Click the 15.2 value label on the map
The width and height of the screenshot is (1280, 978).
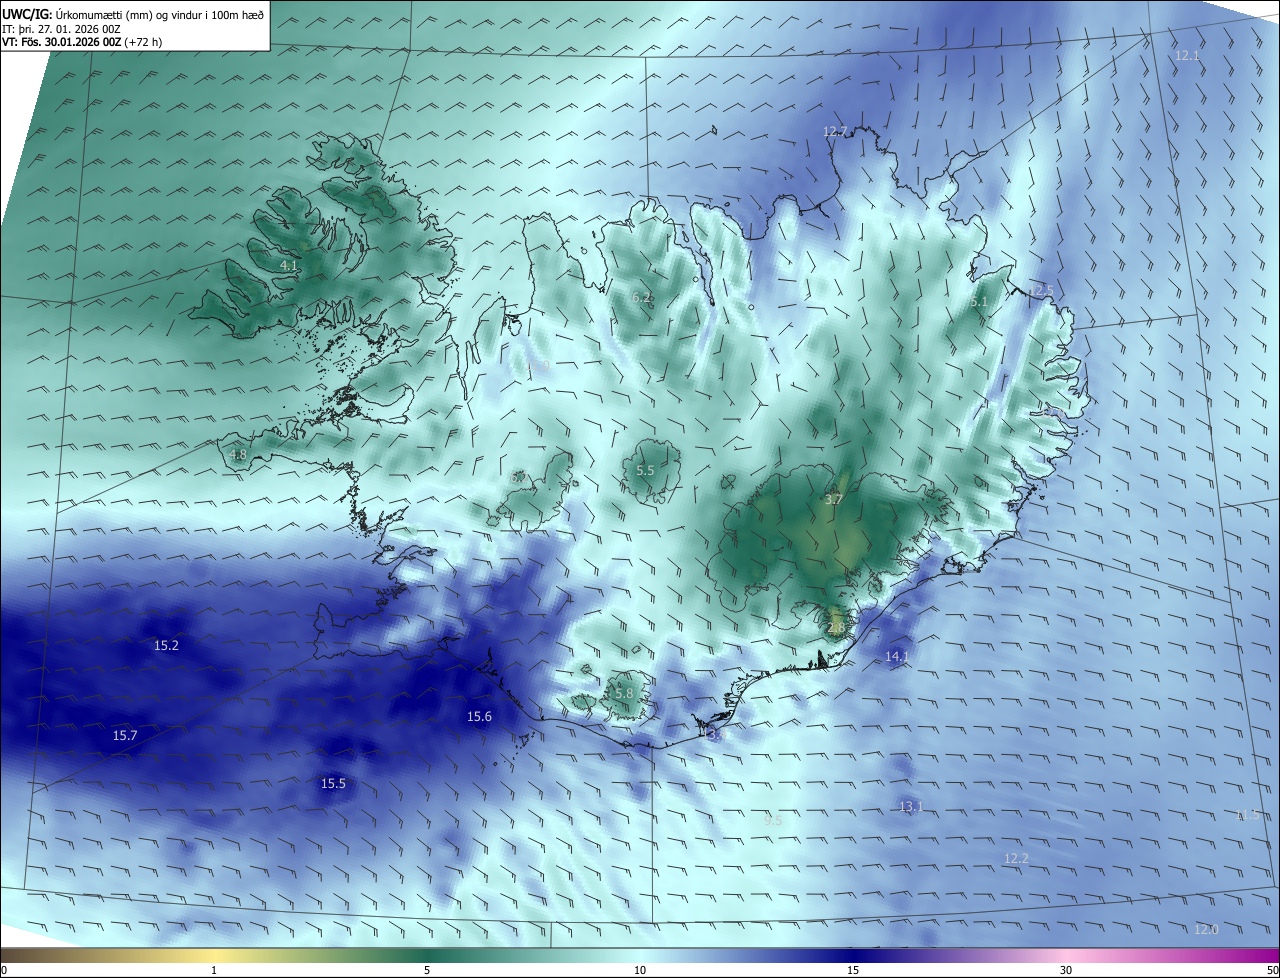pyautogui.click(x=166, y=645)
